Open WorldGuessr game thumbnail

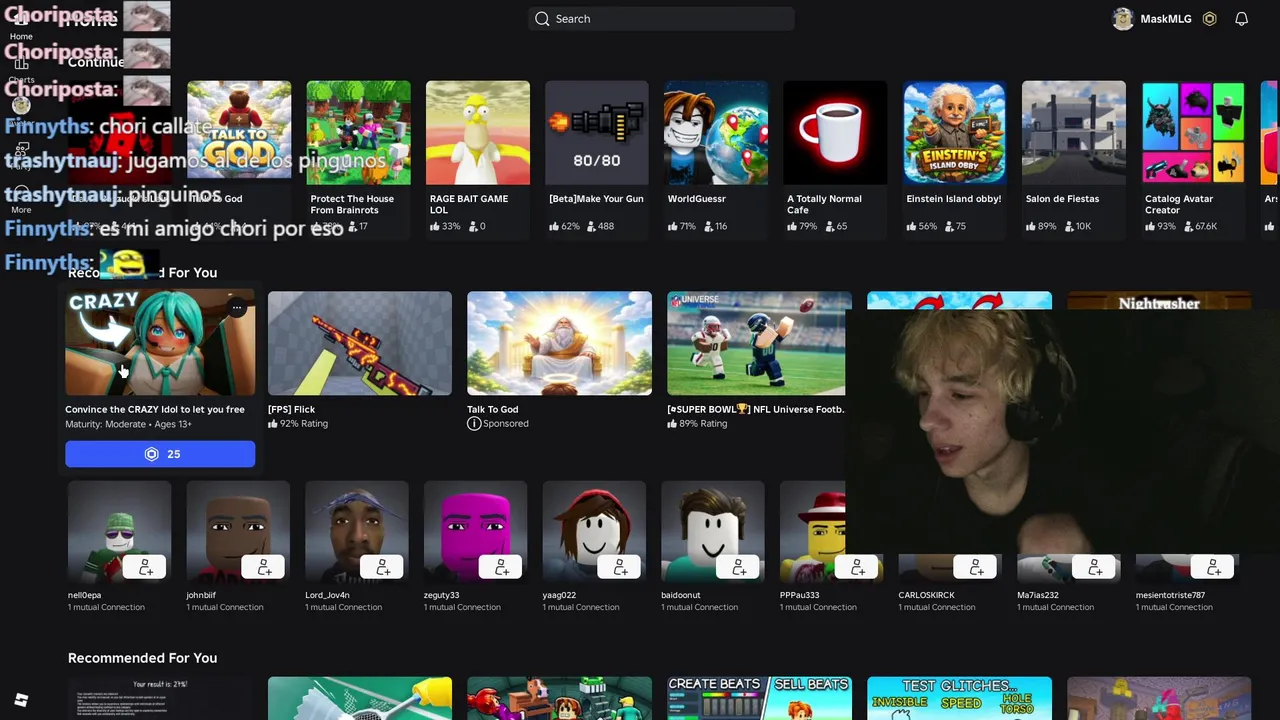pyautogui.click(x=716, y=132)
